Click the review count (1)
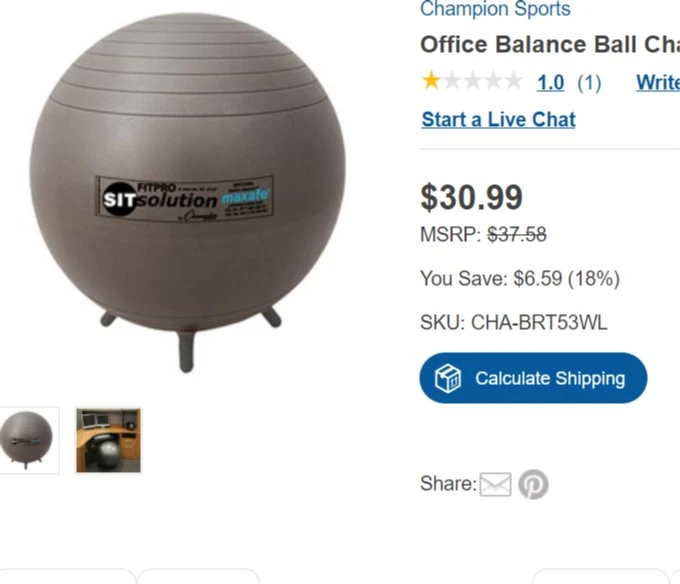This screenshot has width=680, height=584. pos(589,83)
